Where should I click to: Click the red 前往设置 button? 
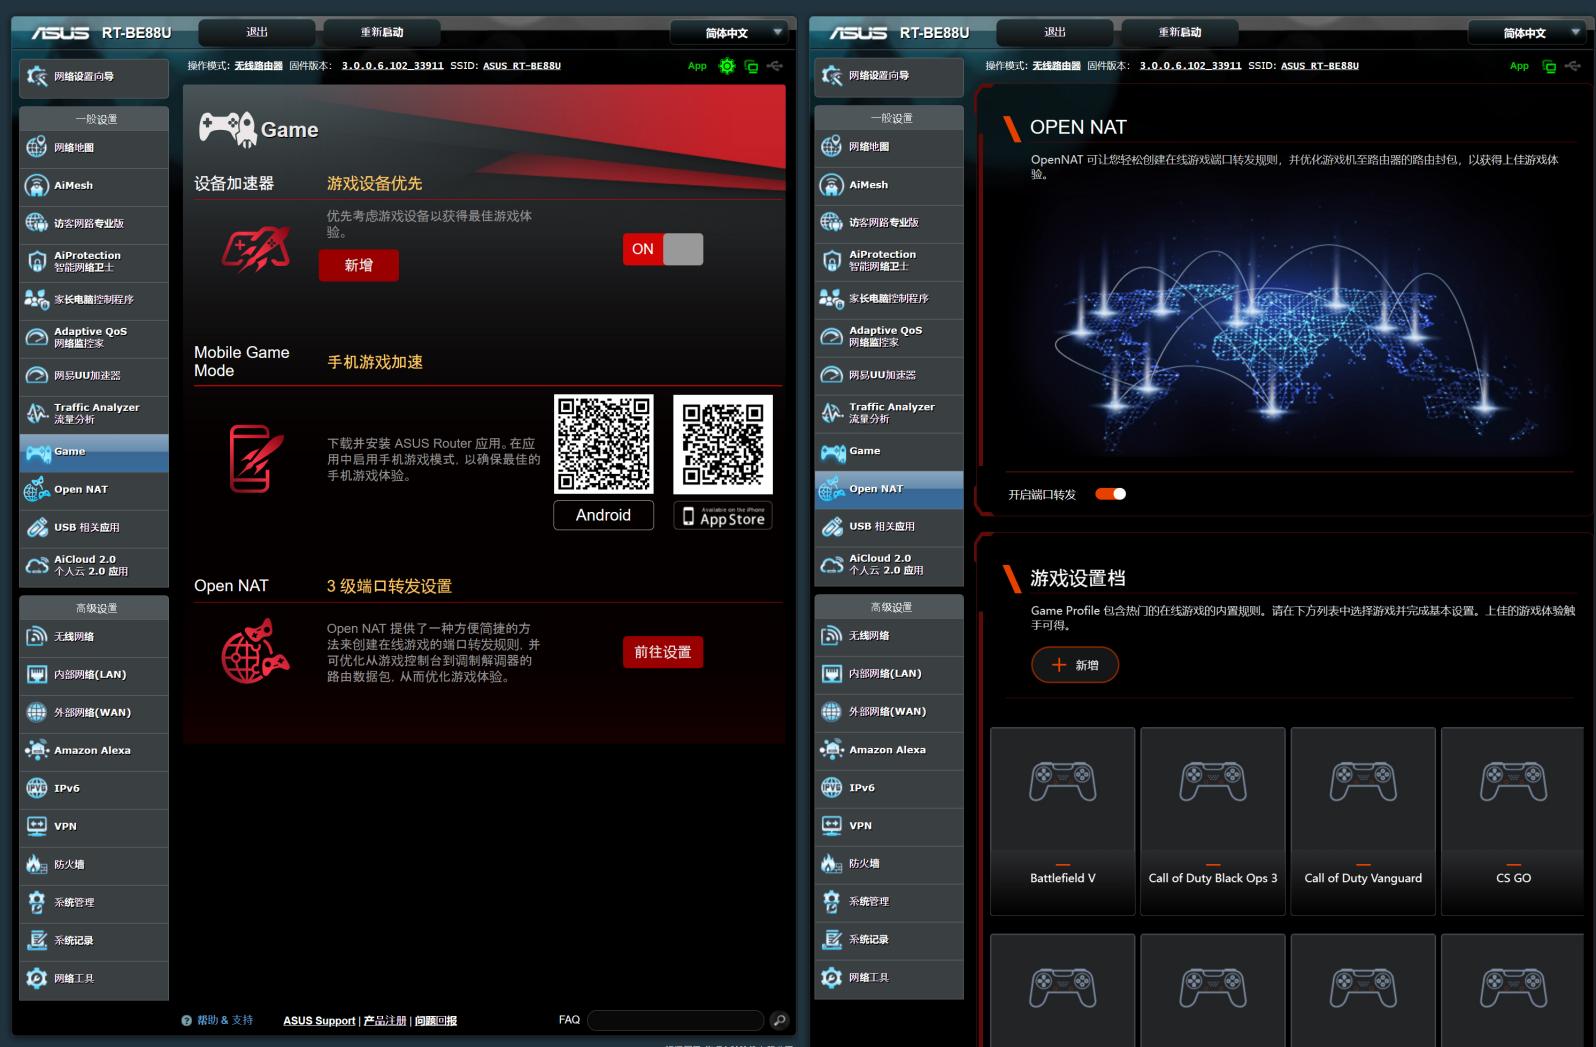pyautogui.click(x=662, y=652)
